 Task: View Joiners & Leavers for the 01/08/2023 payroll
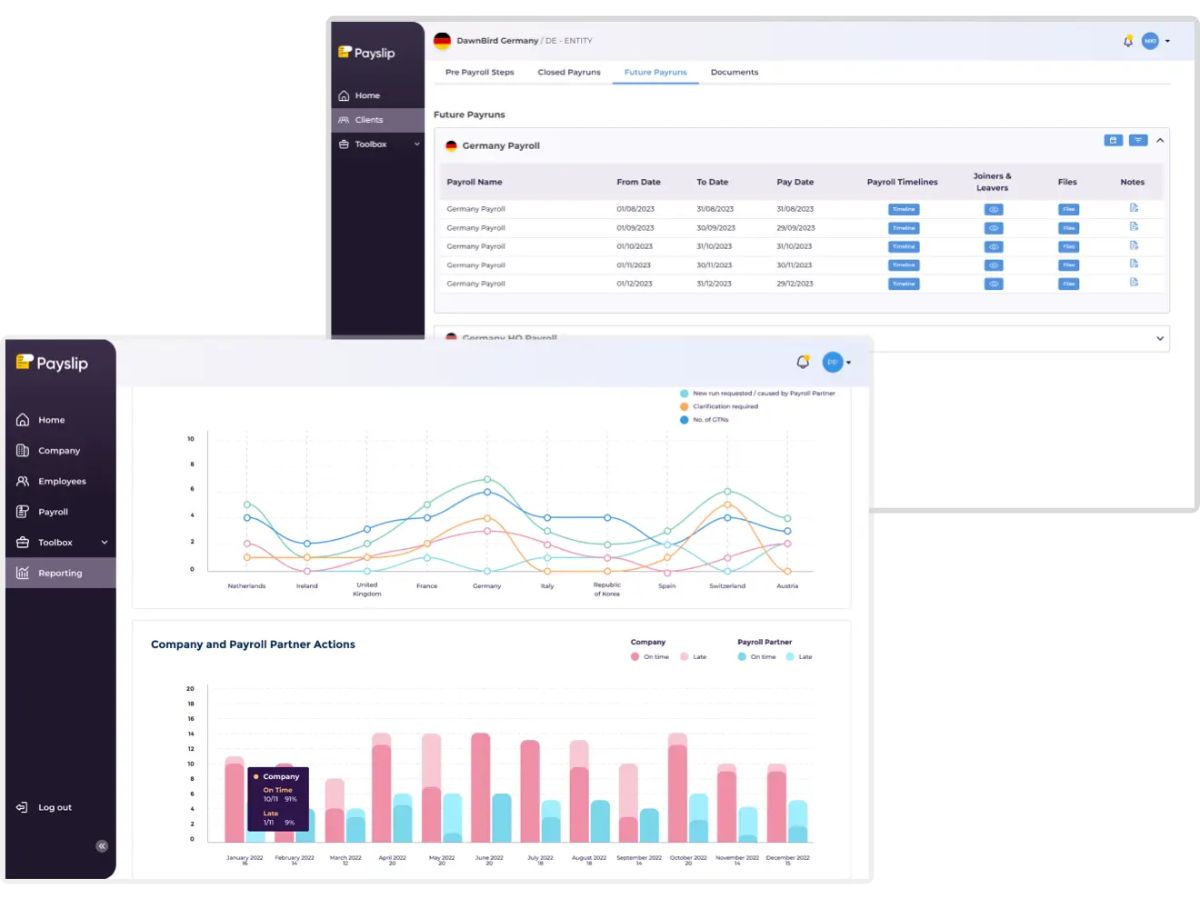(993, 210)
